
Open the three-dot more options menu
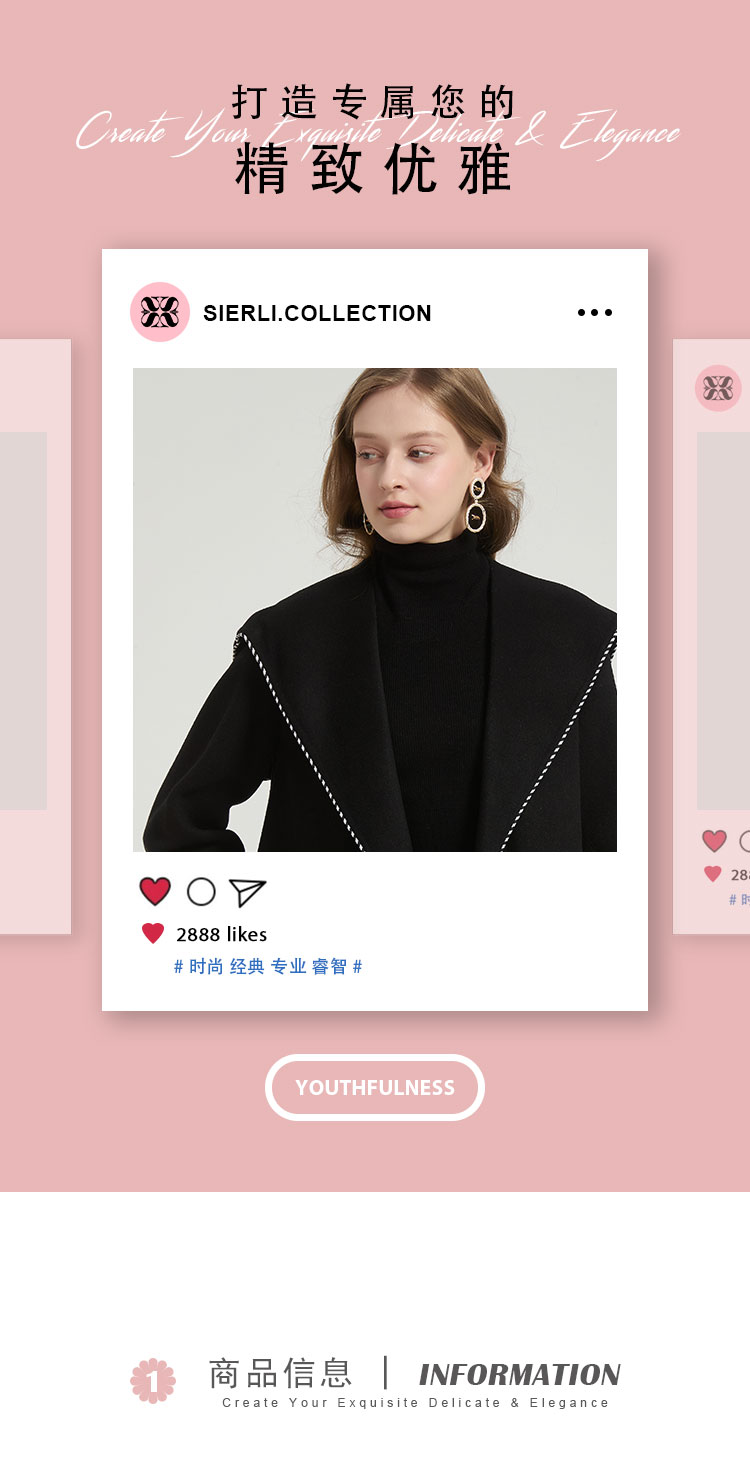click(595, 313)
